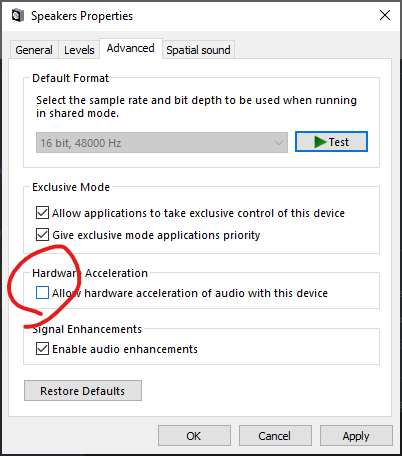Go to the Spatial sound tab
This screenshot has width=402, height=456.
click(198, 50)
